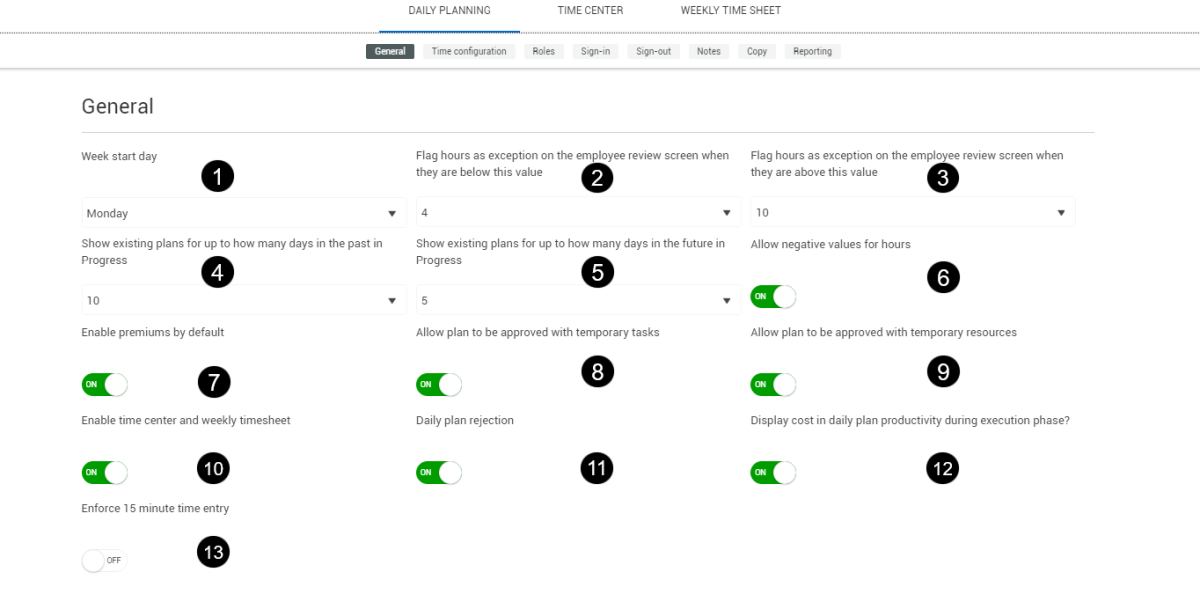Open the exception above-value dropdown showing 10
This screenshot has width=1200, height=609.
(912, 213)
